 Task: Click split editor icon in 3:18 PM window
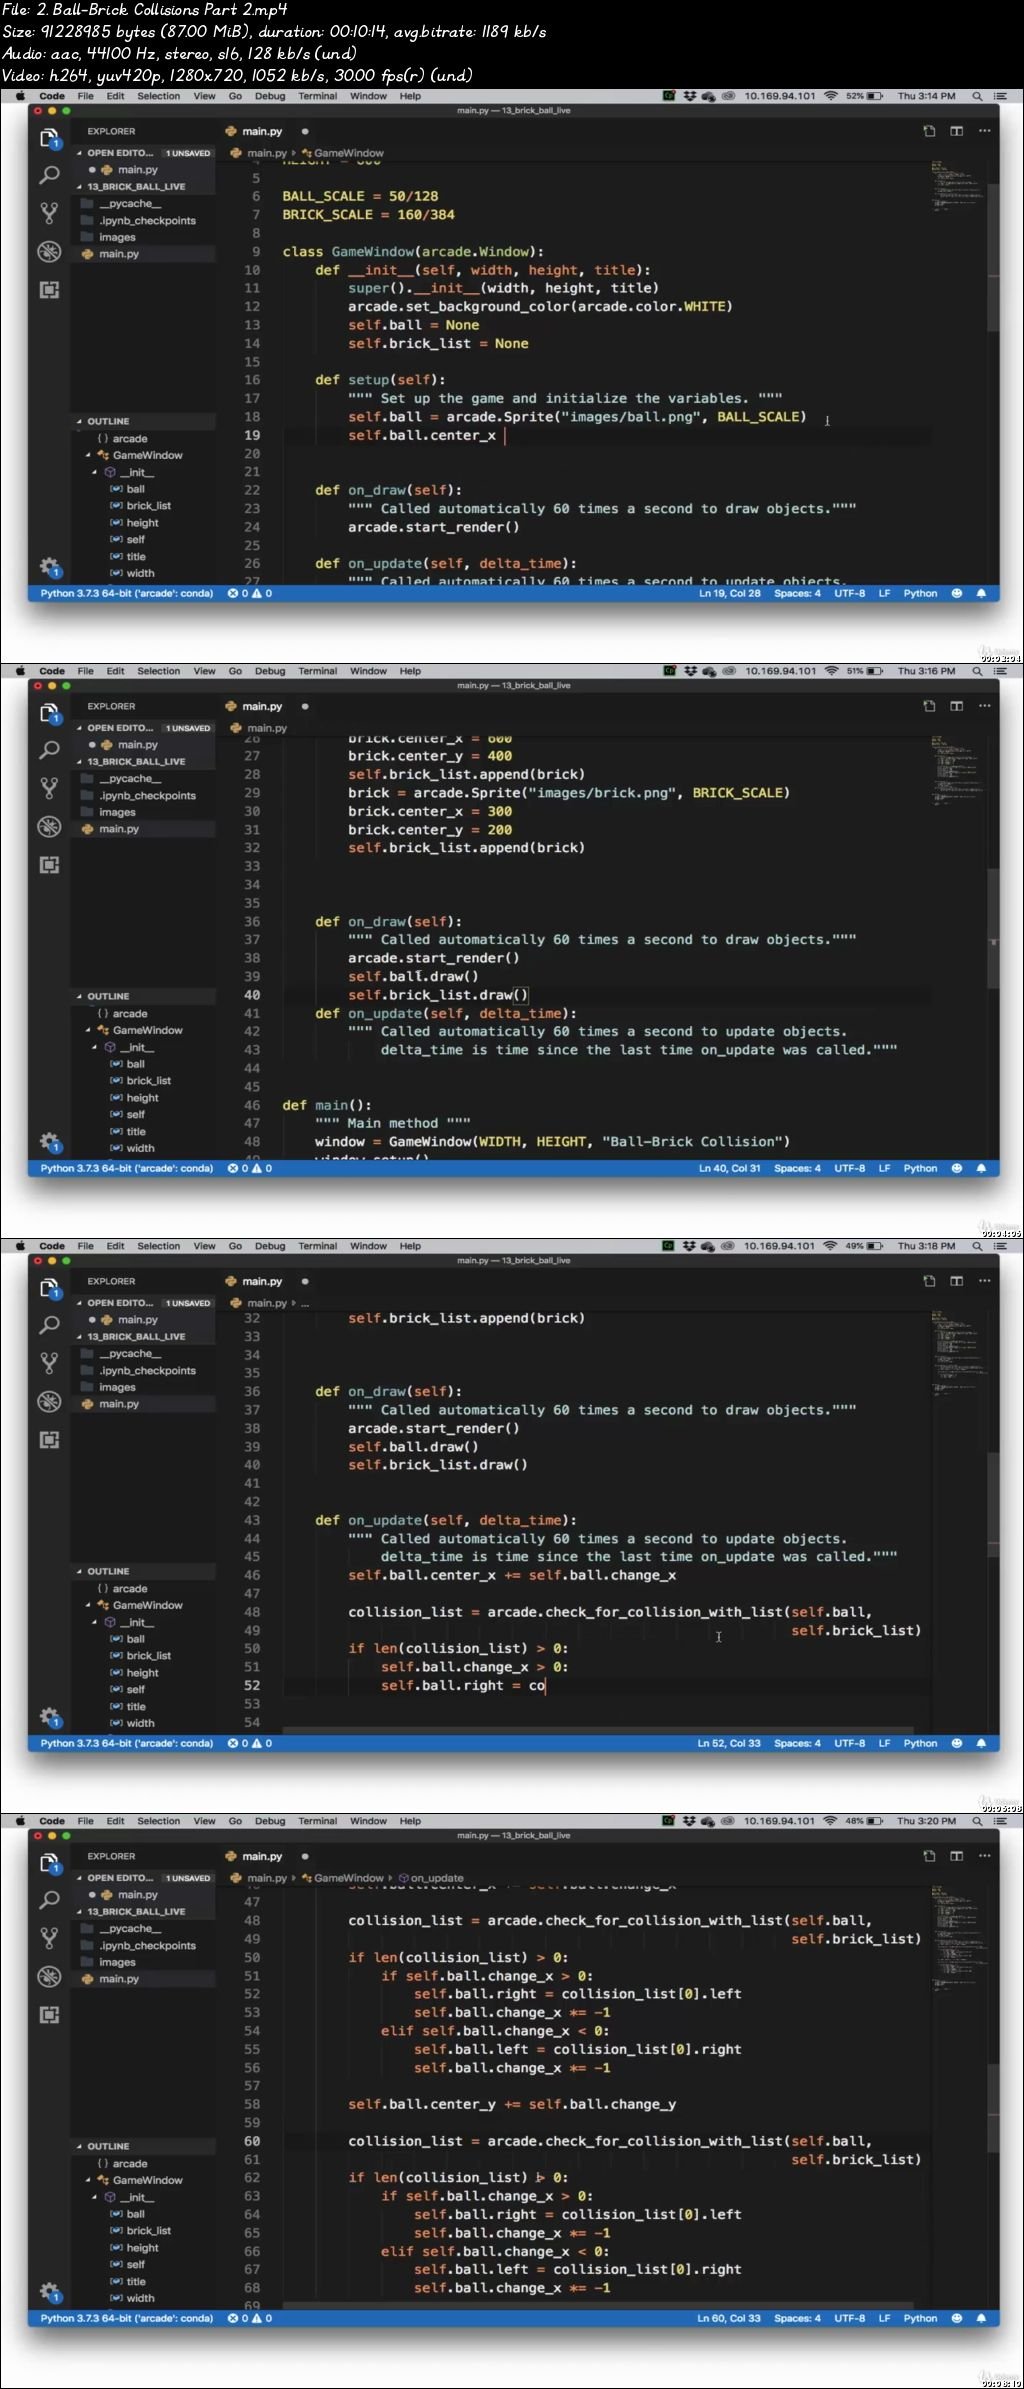coord(956,1281)
